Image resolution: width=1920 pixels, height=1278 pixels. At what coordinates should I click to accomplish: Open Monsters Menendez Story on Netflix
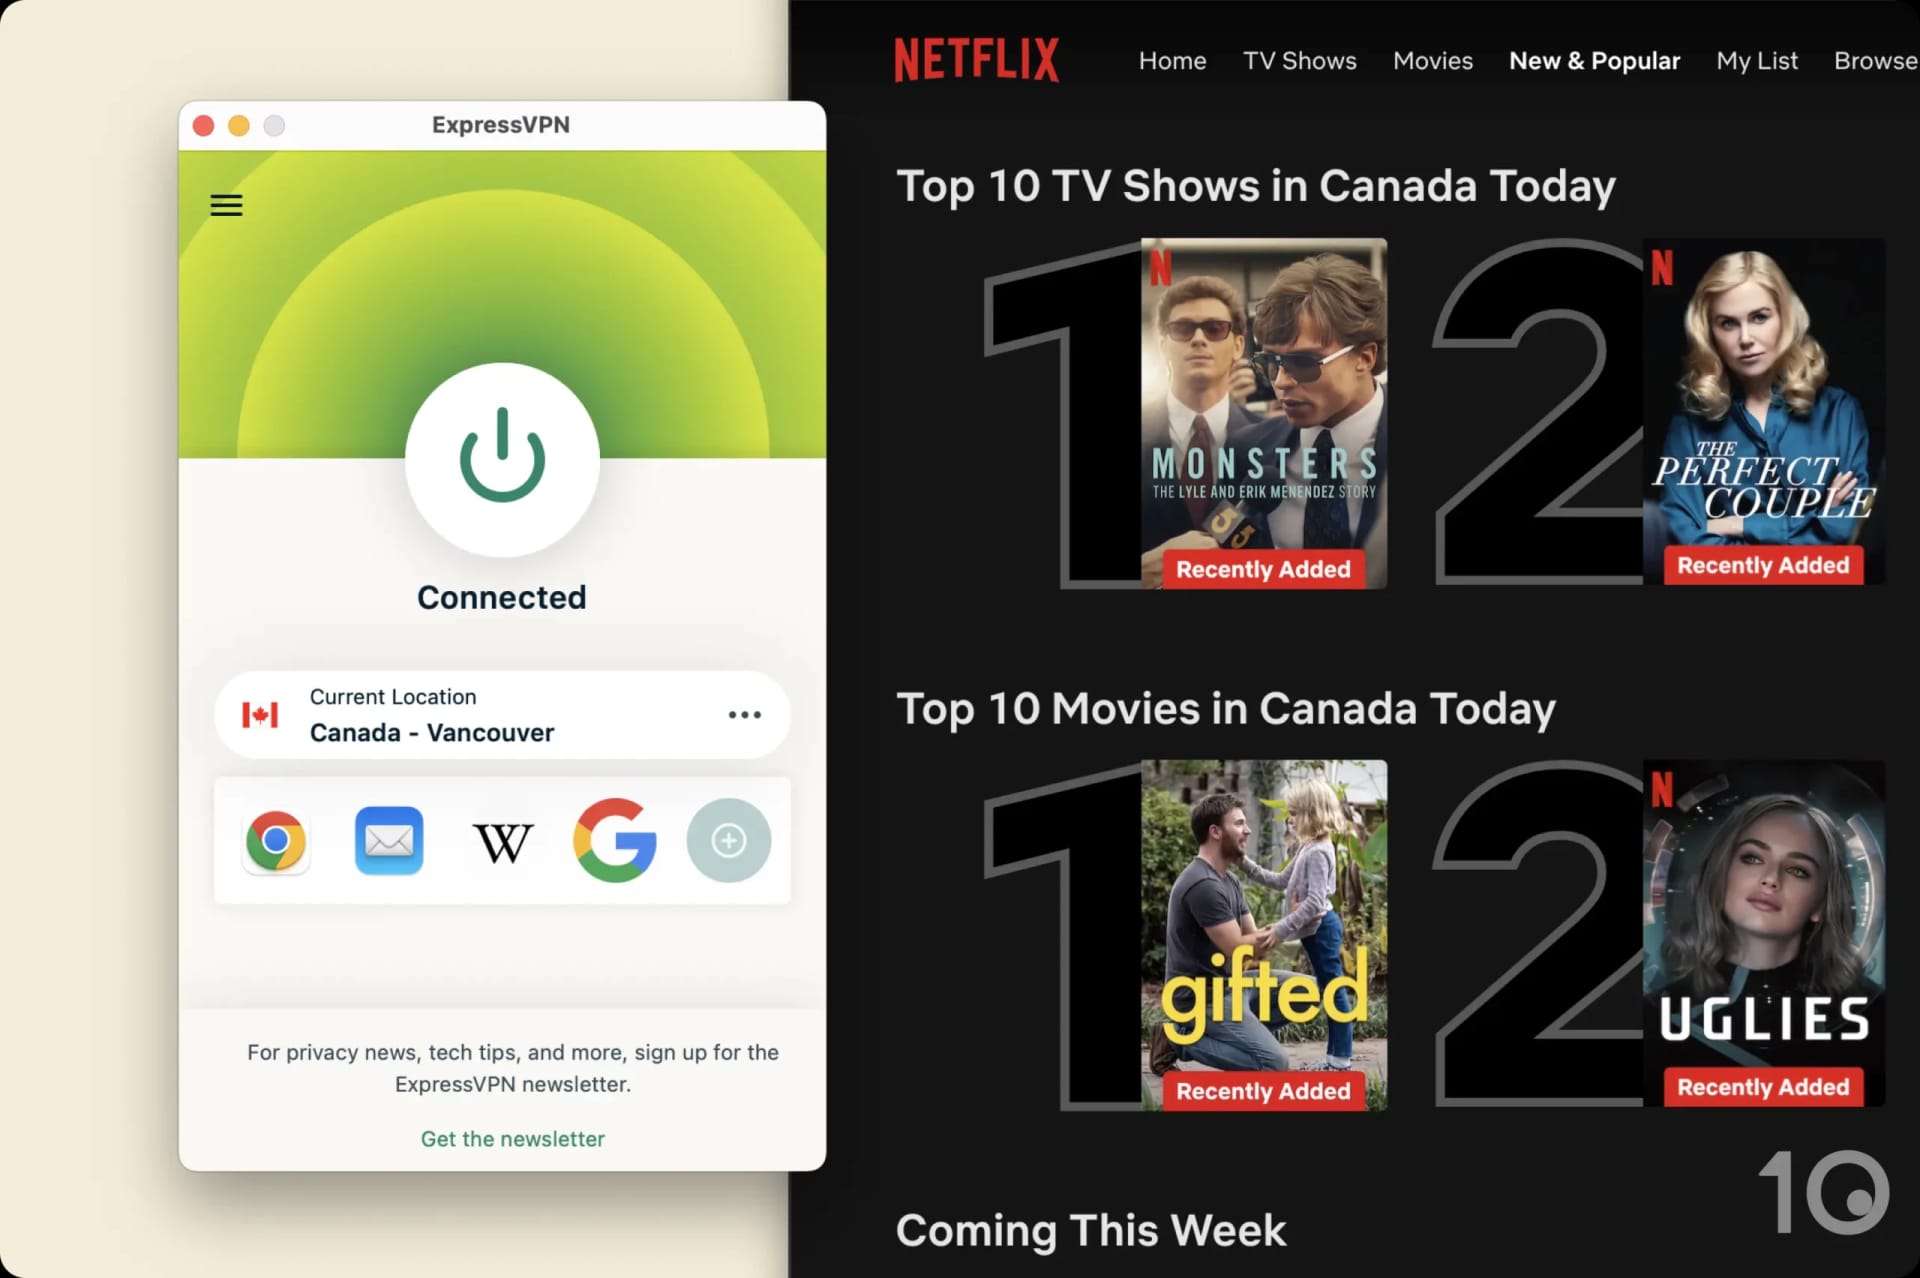pyautogui.click(x=1262, y=414)
